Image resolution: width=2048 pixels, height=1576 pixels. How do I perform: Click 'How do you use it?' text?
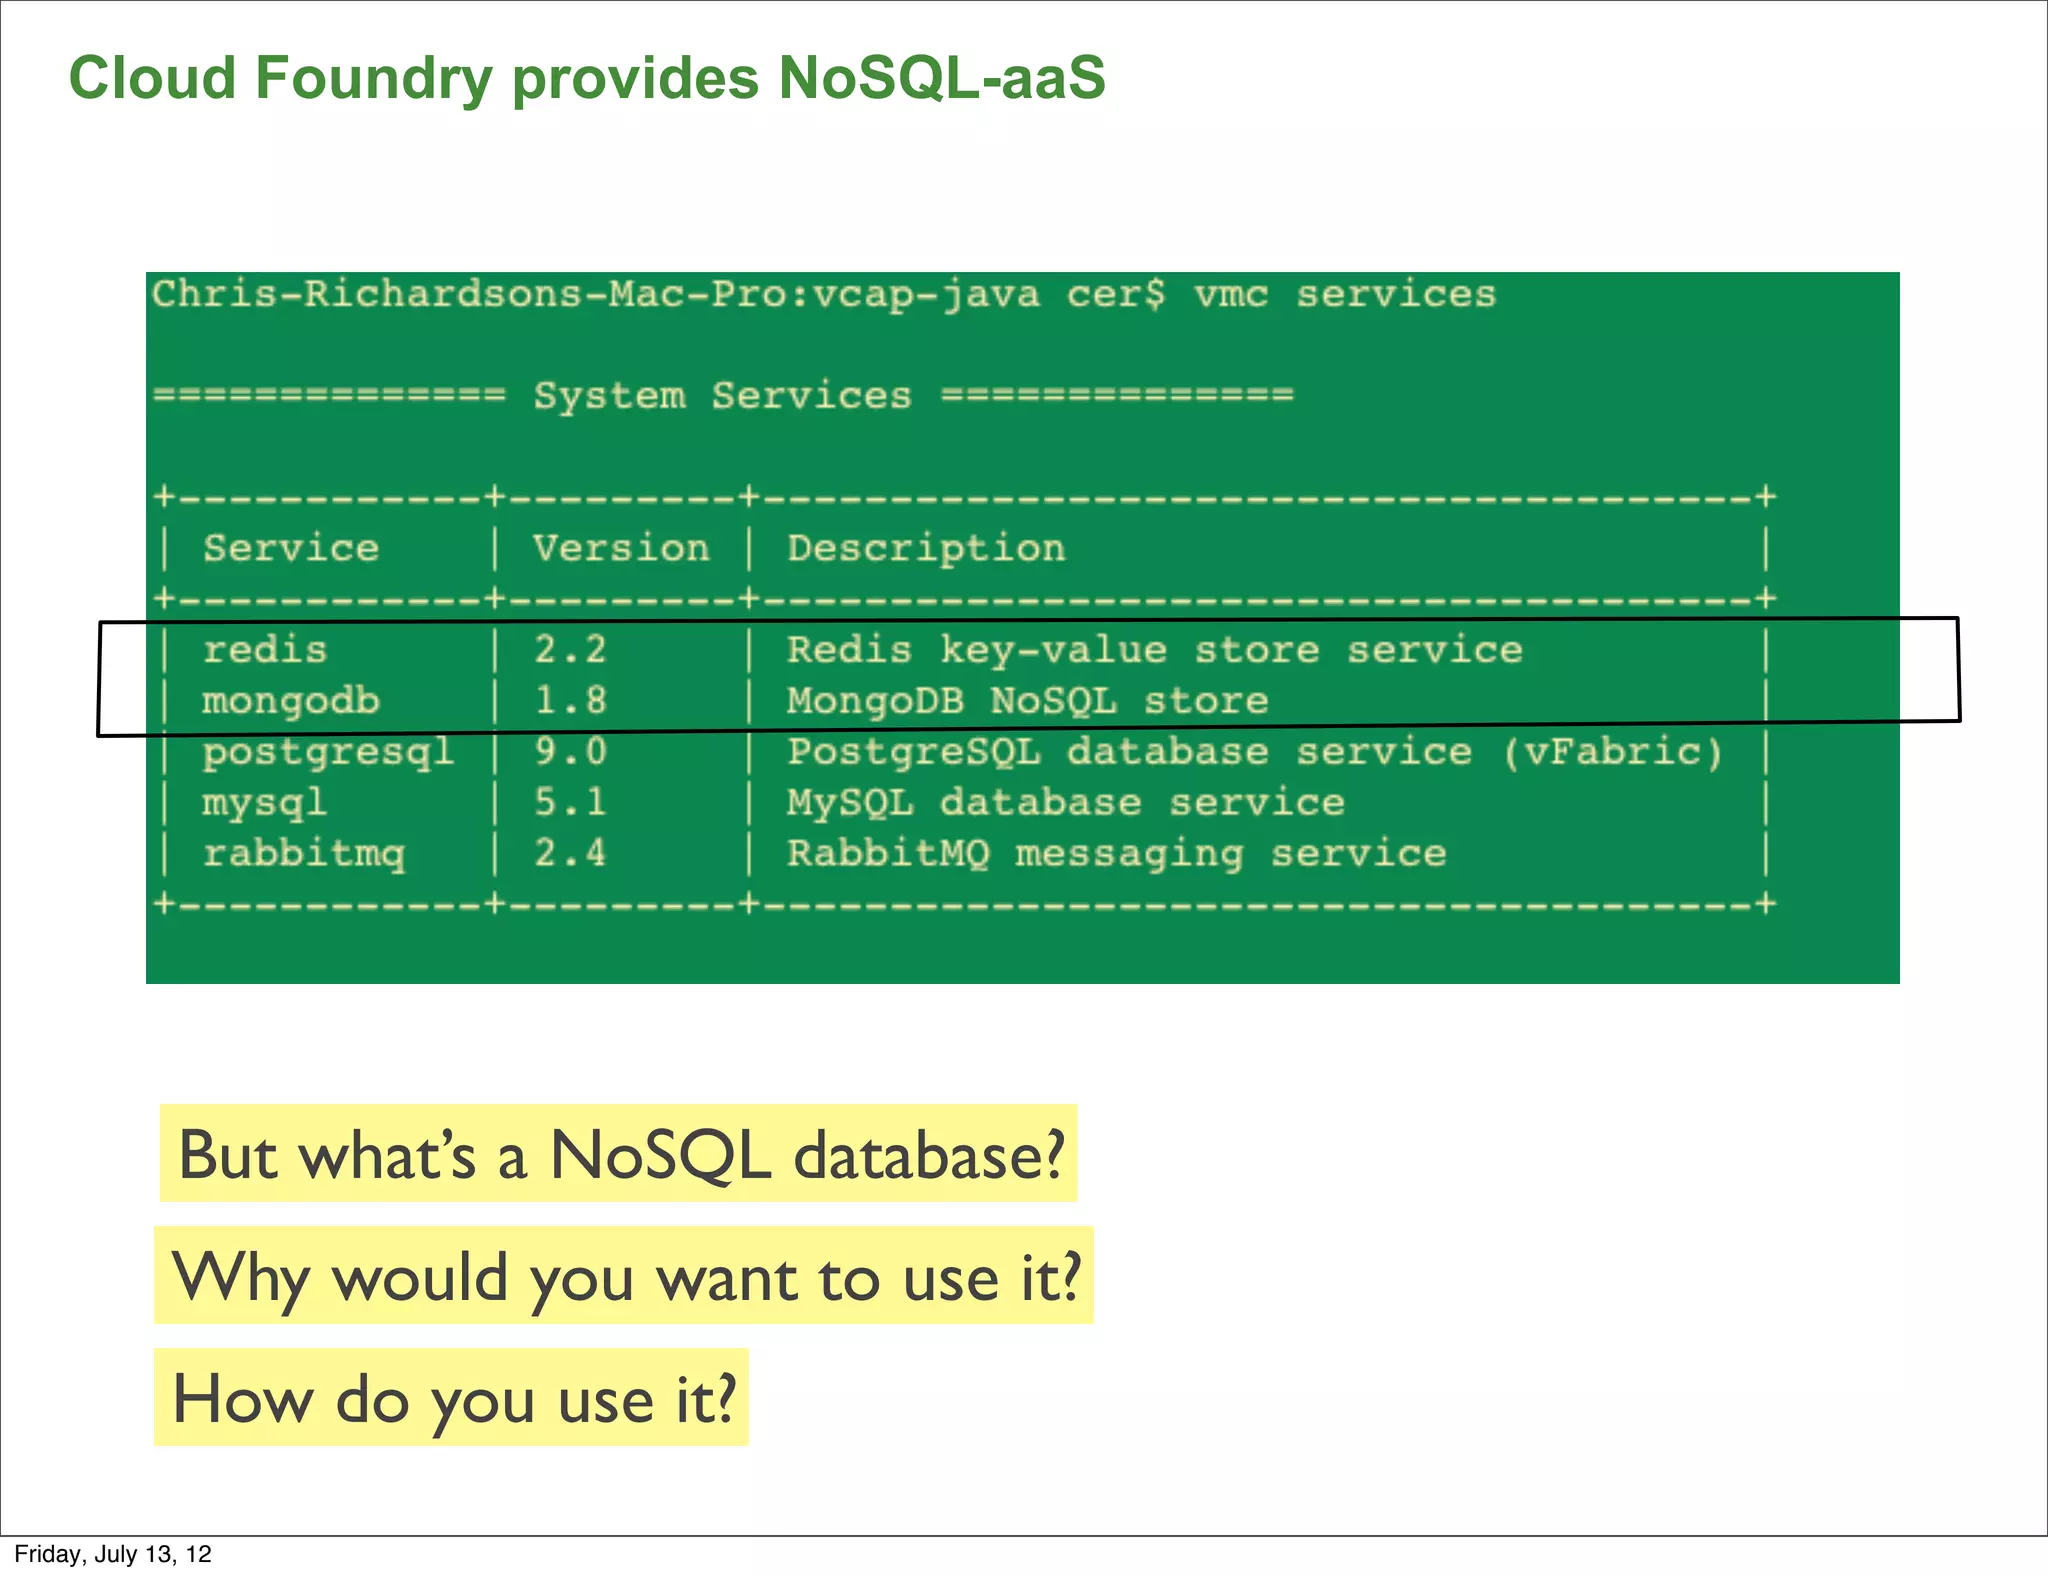(452, 1397)
